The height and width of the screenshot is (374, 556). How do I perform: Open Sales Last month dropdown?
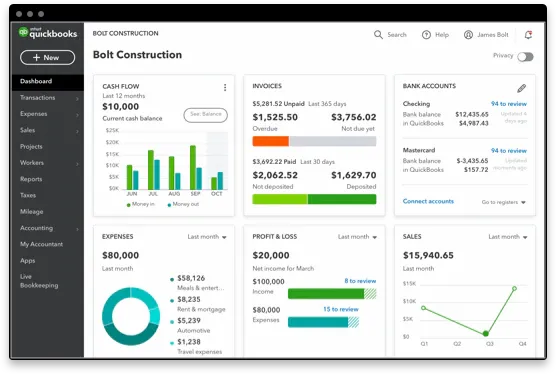[508, 237]
